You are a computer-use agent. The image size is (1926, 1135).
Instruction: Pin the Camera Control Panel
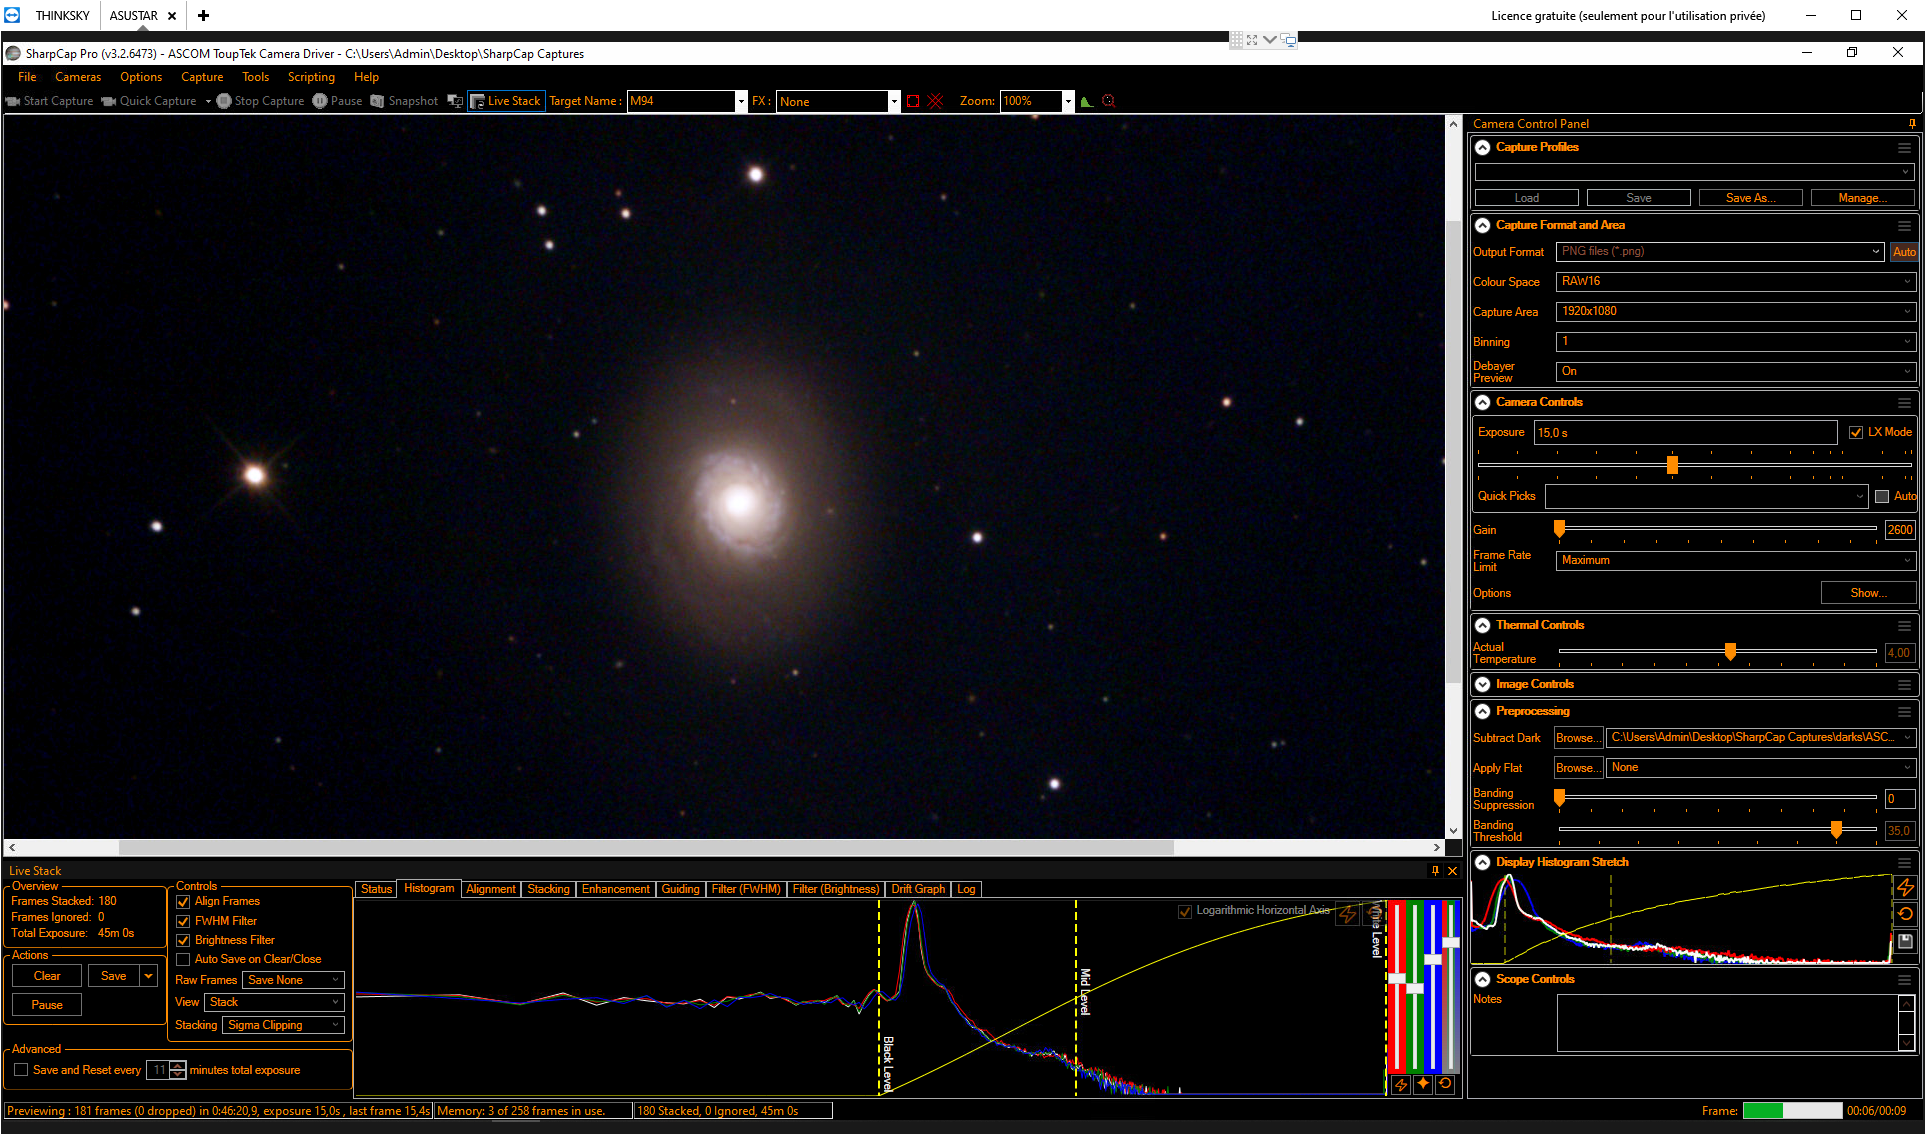[x=1912, y=124]
